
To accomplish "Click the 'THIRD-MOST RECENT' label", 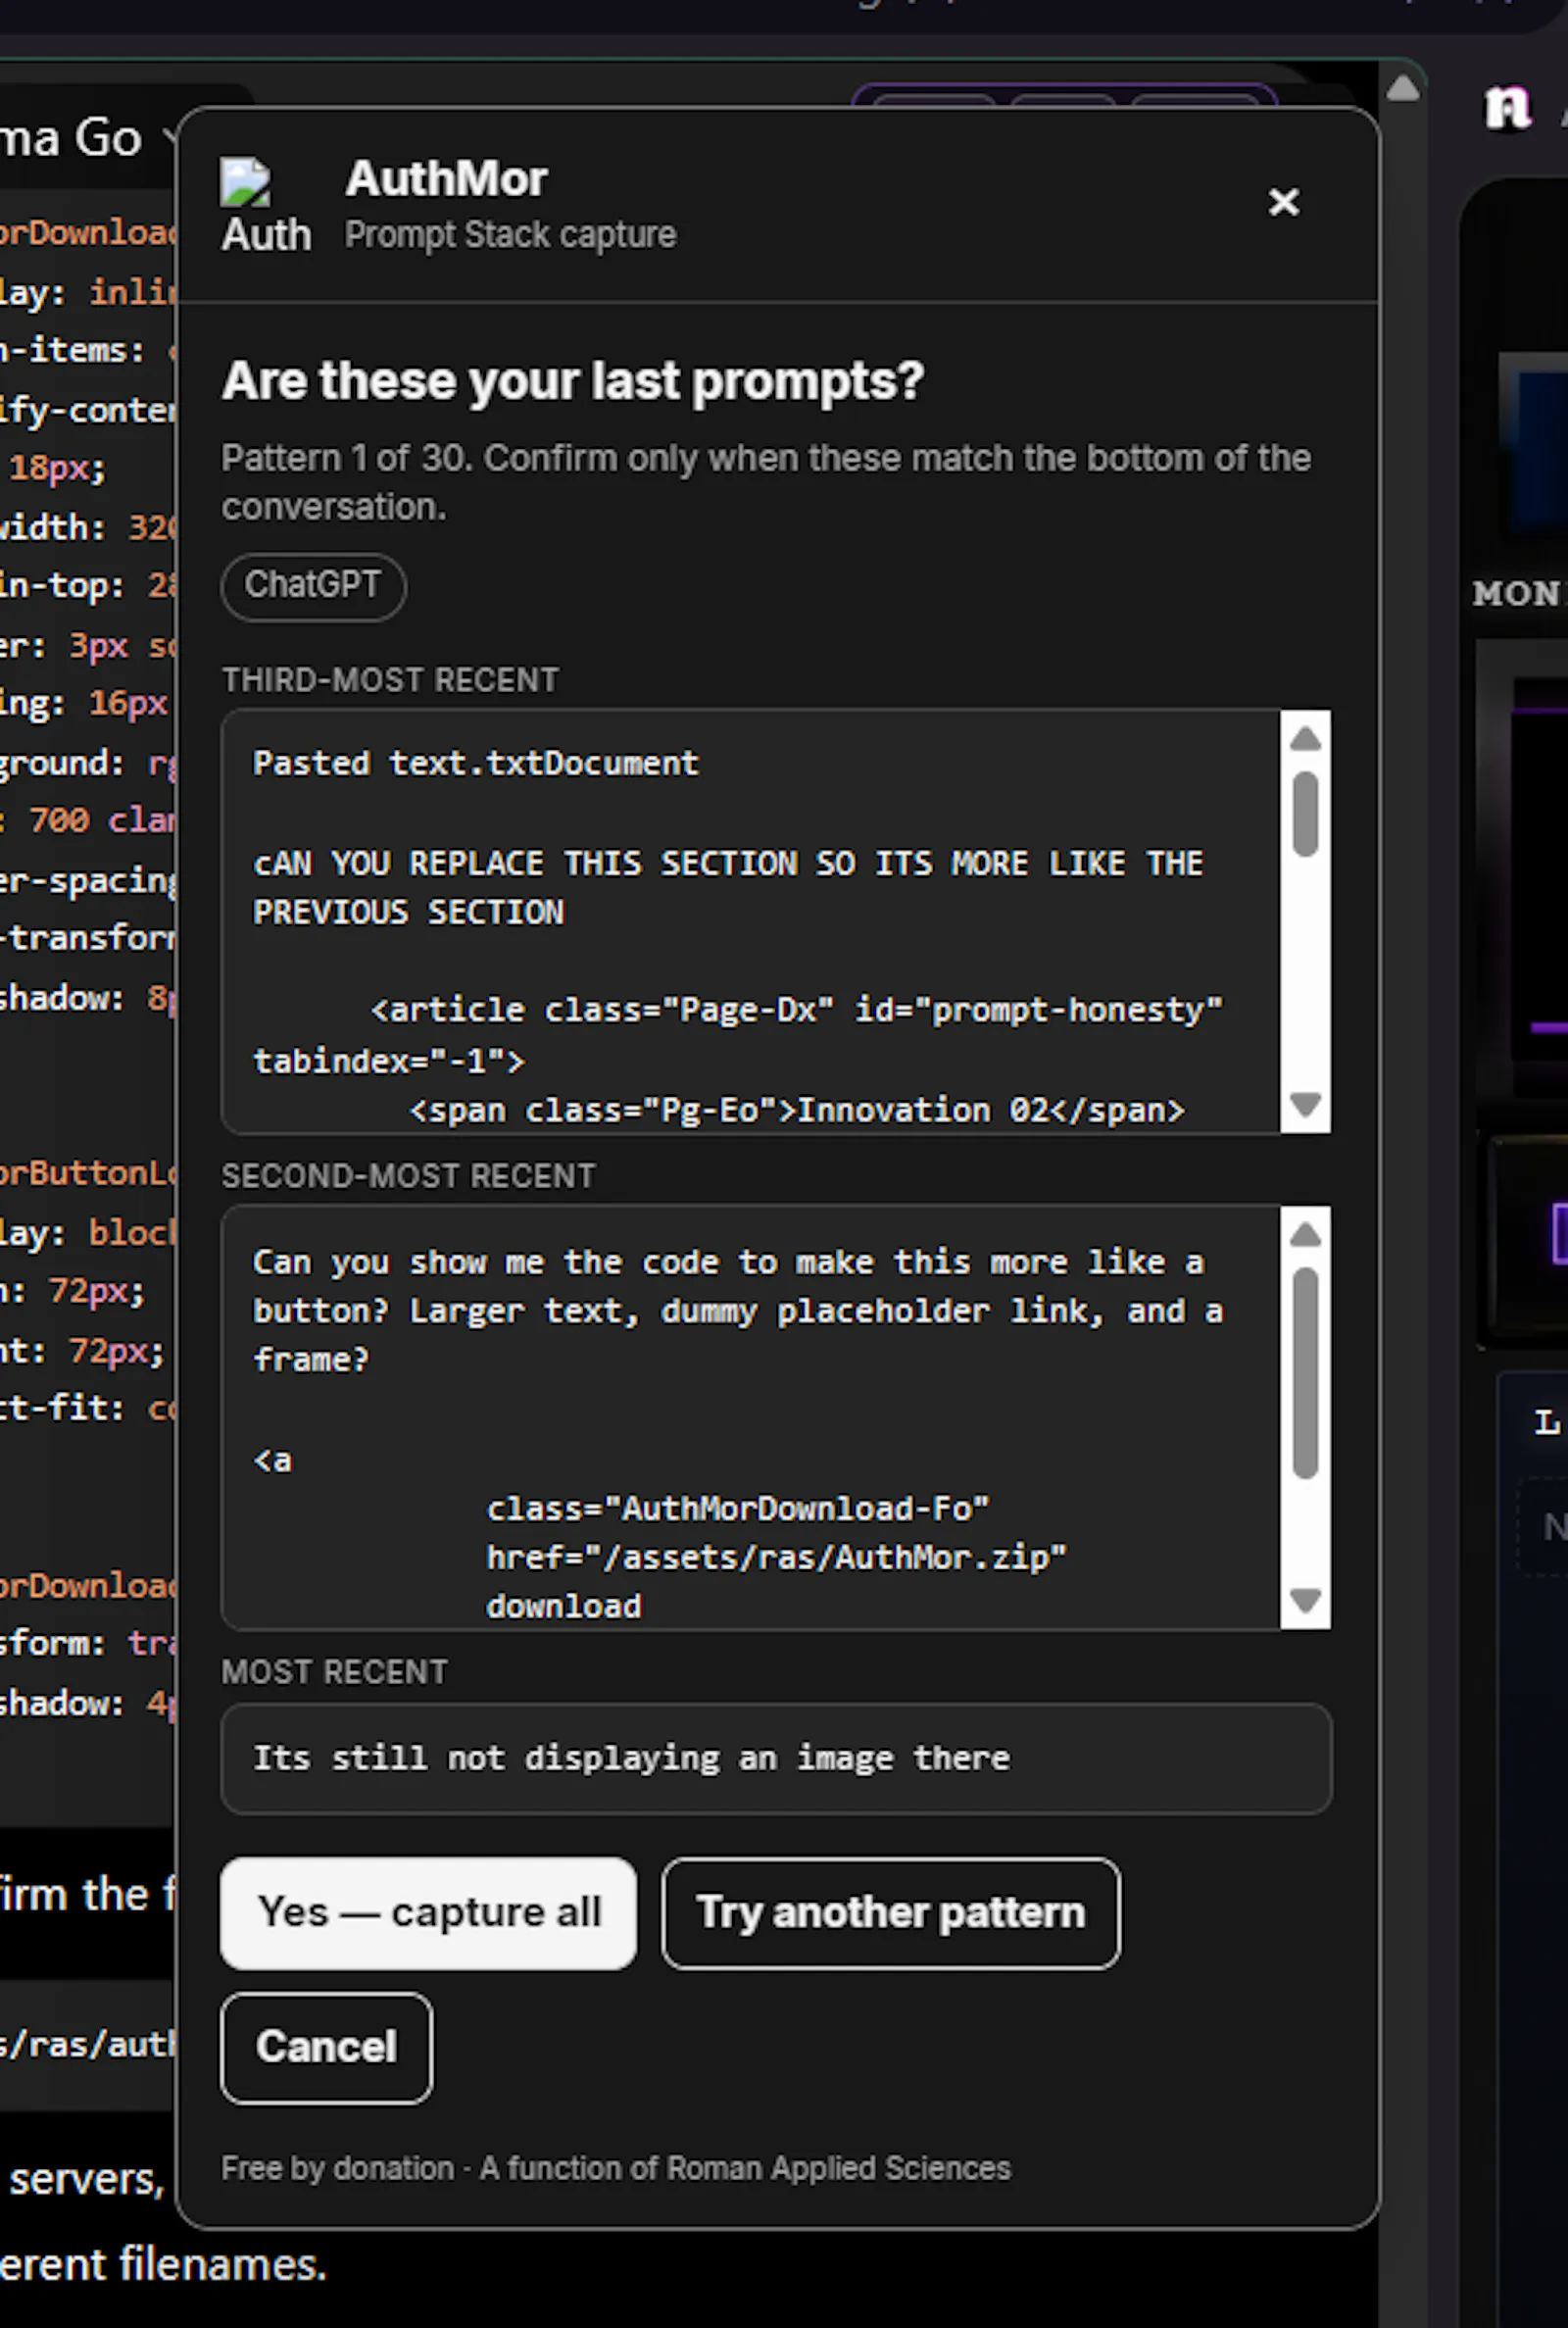I will click(x=390, y=680).
